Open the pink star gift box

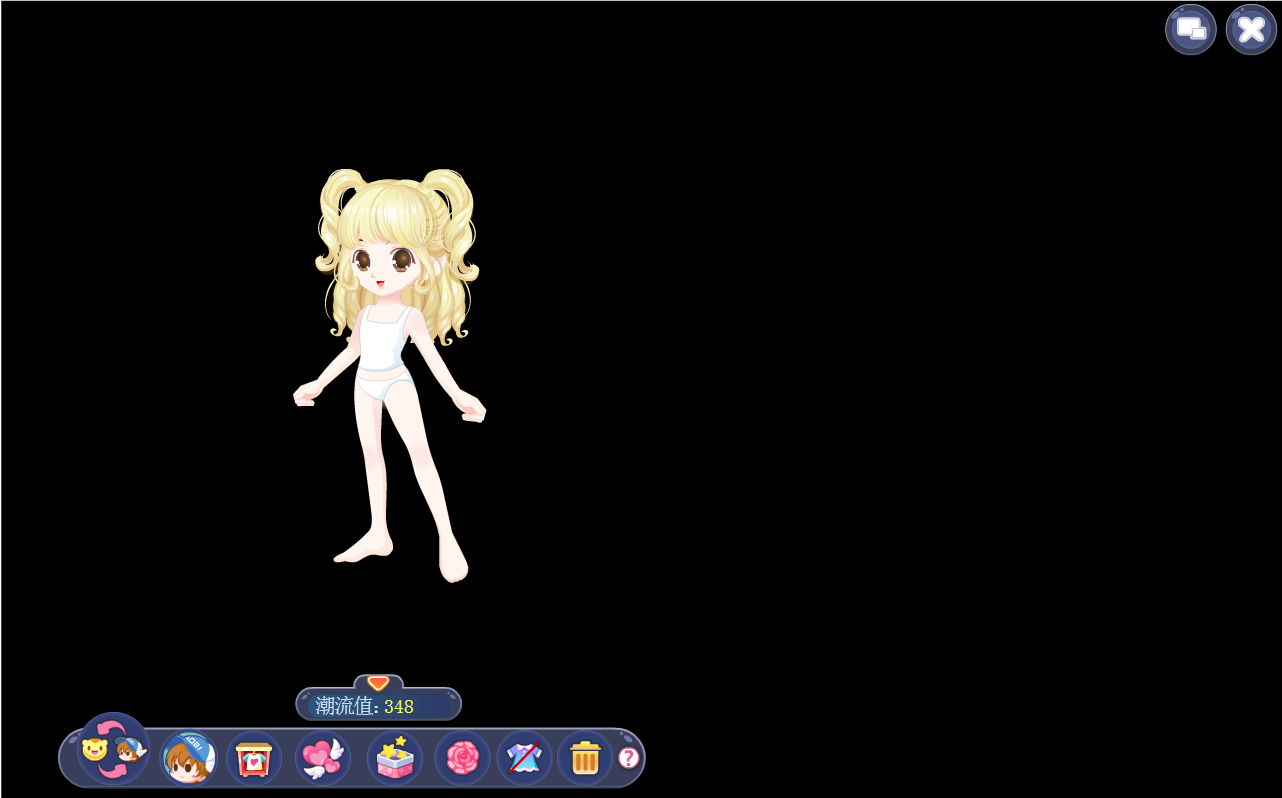point(394,758)
